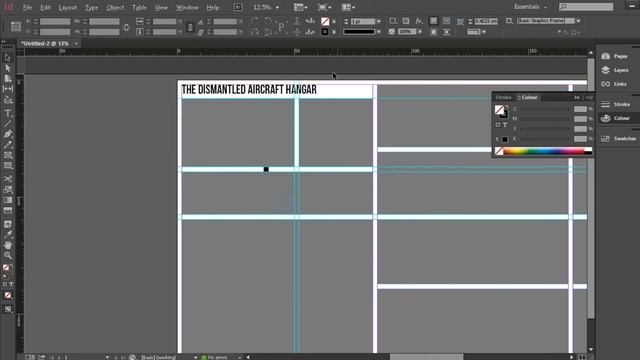This screenshot has width=640, height=360.
Task: Toggle constrain proportions for scaling
Action: point(190,27)
